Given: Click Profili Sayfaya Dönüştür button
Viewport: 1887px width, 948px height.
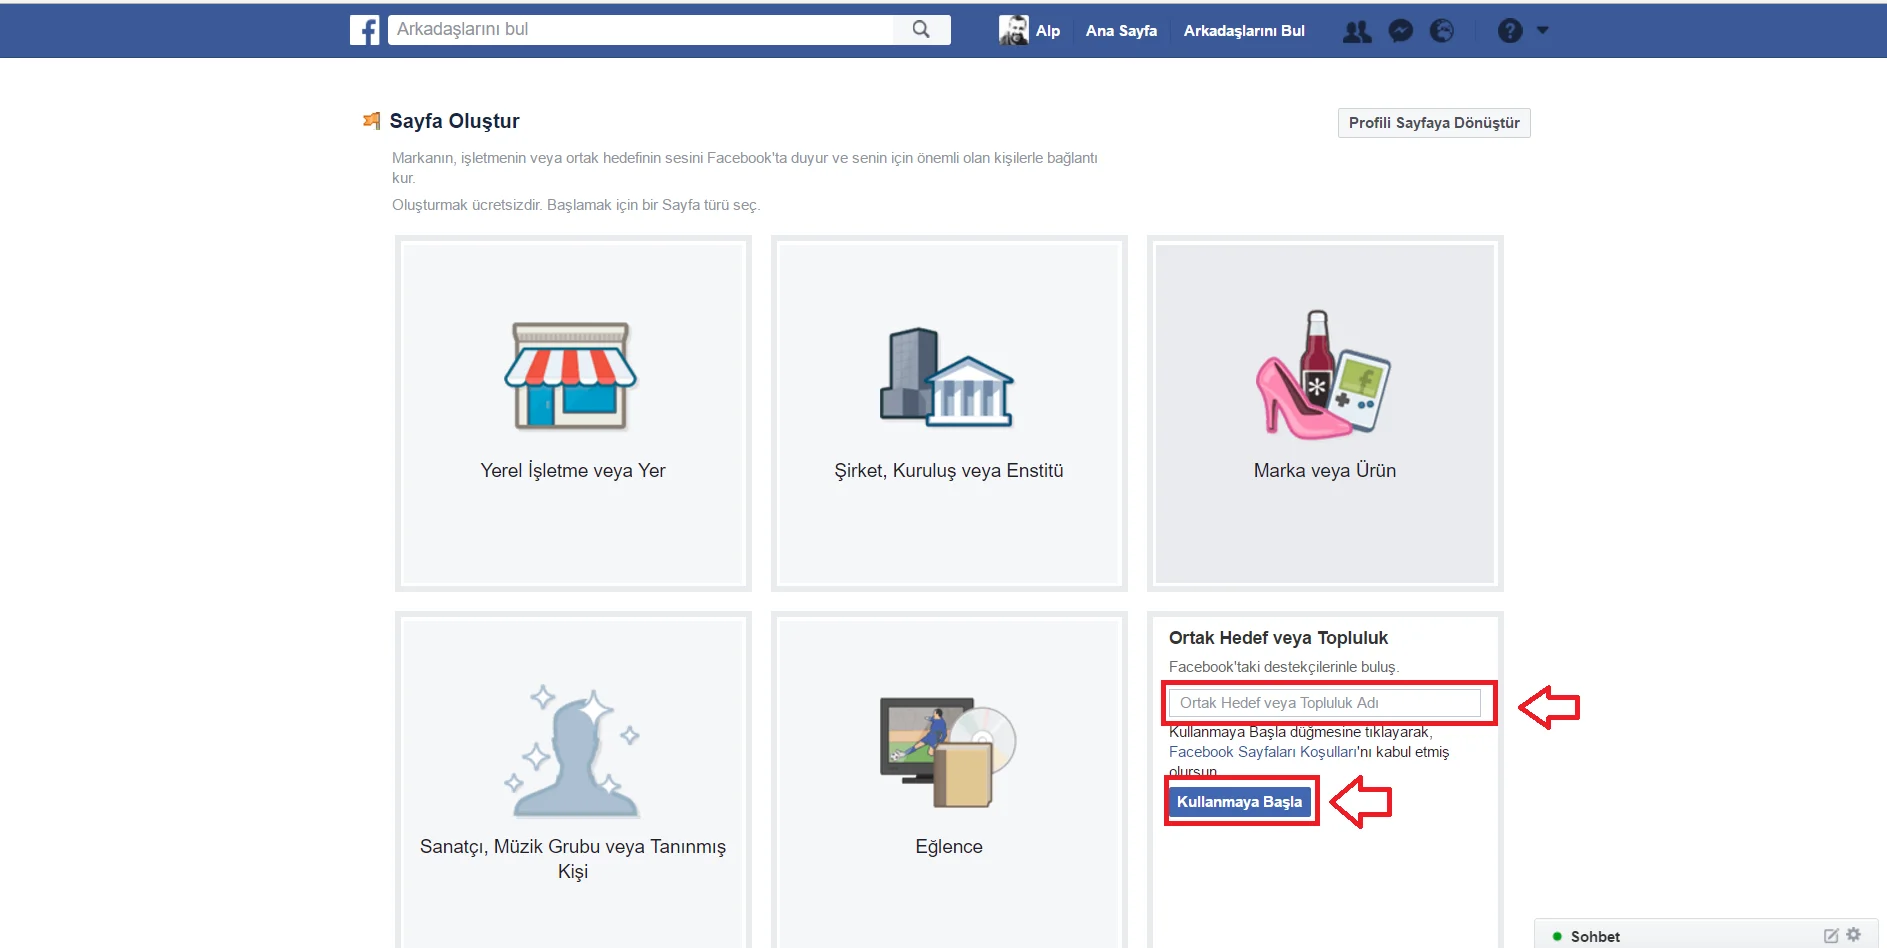Looking at the screenshot, I should click(1433, 123).
